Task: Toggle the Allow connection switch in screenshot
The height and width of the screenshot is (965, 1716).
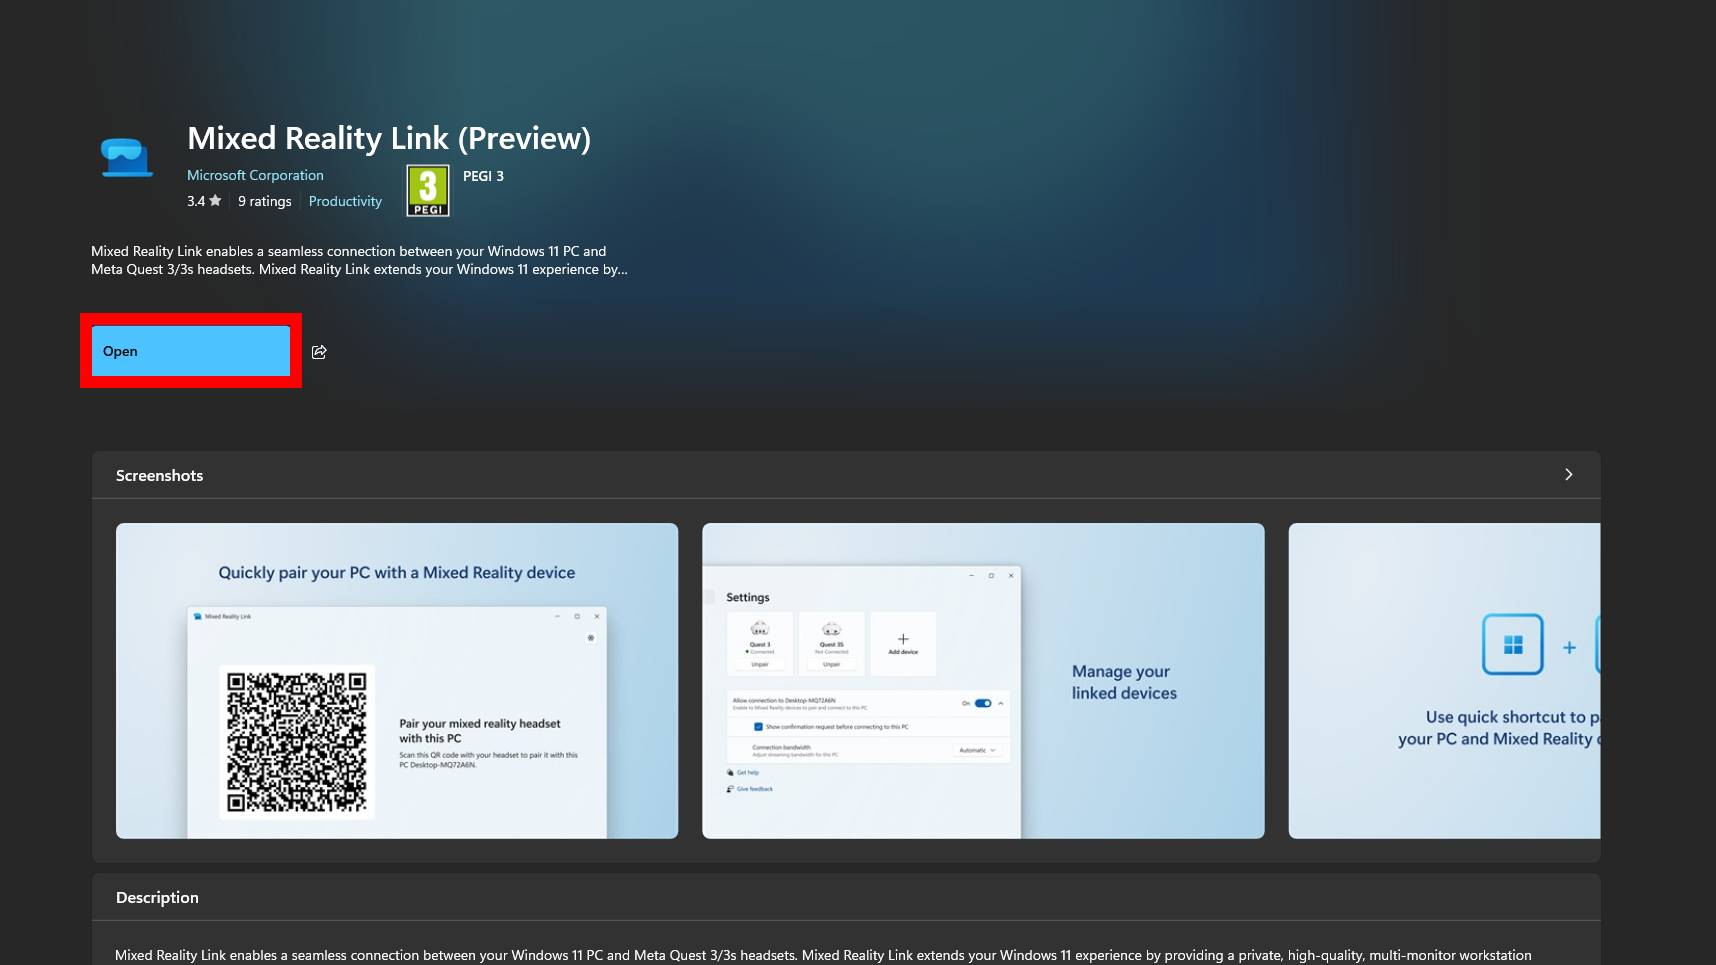Action: click(983, 703)
